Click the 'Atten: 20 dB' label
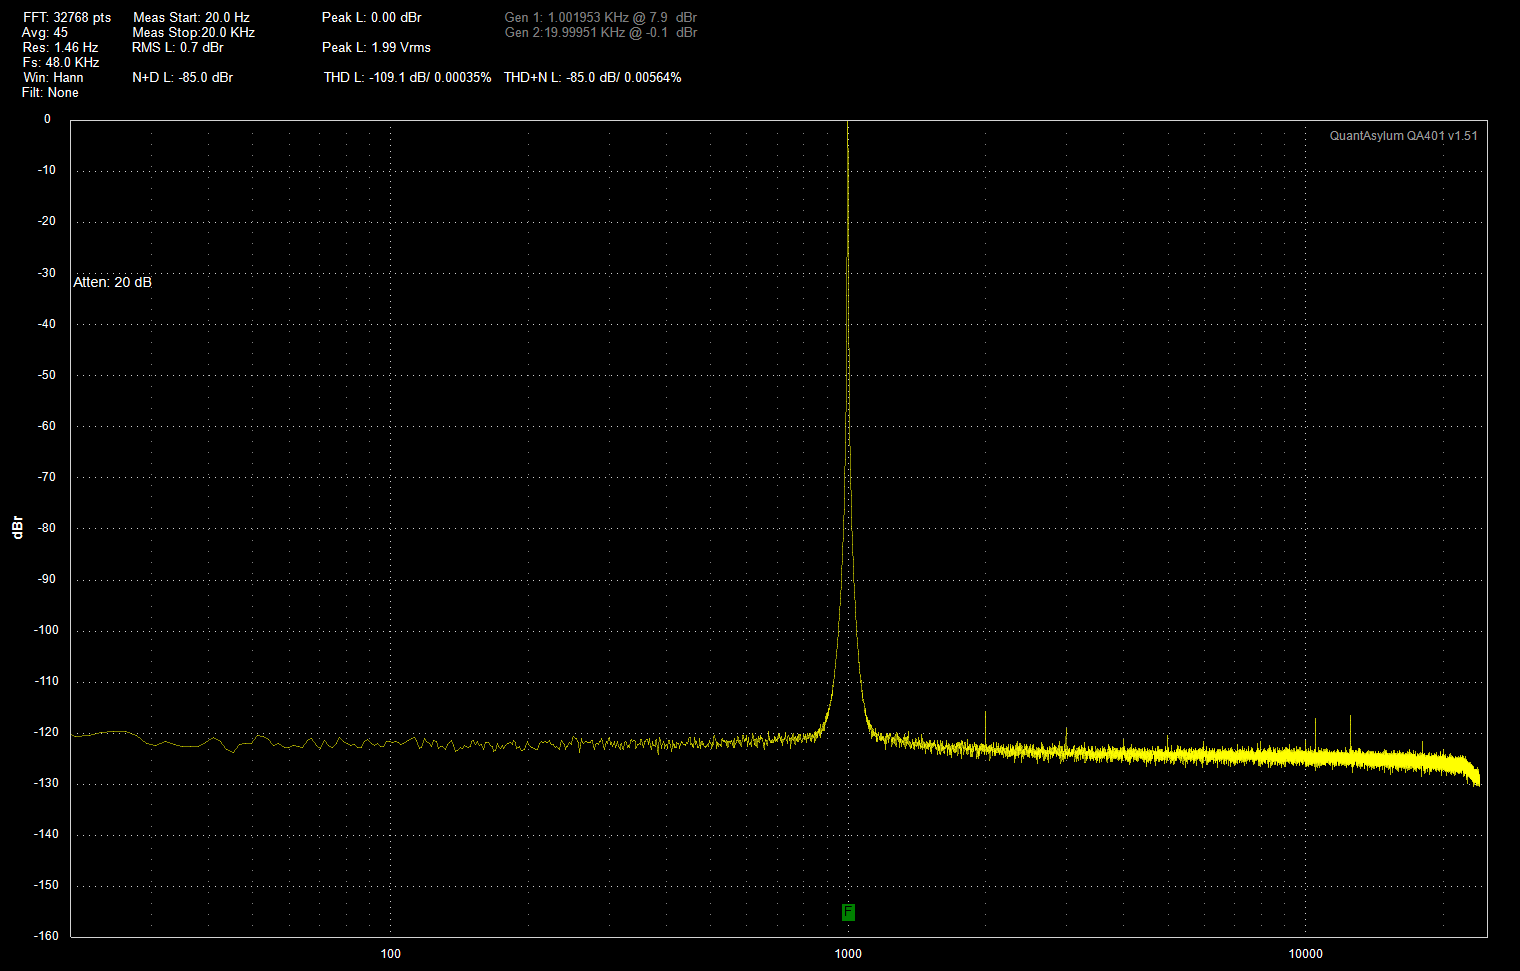The height and width of the screenshot is (971, 1520). tap(112, 282)
